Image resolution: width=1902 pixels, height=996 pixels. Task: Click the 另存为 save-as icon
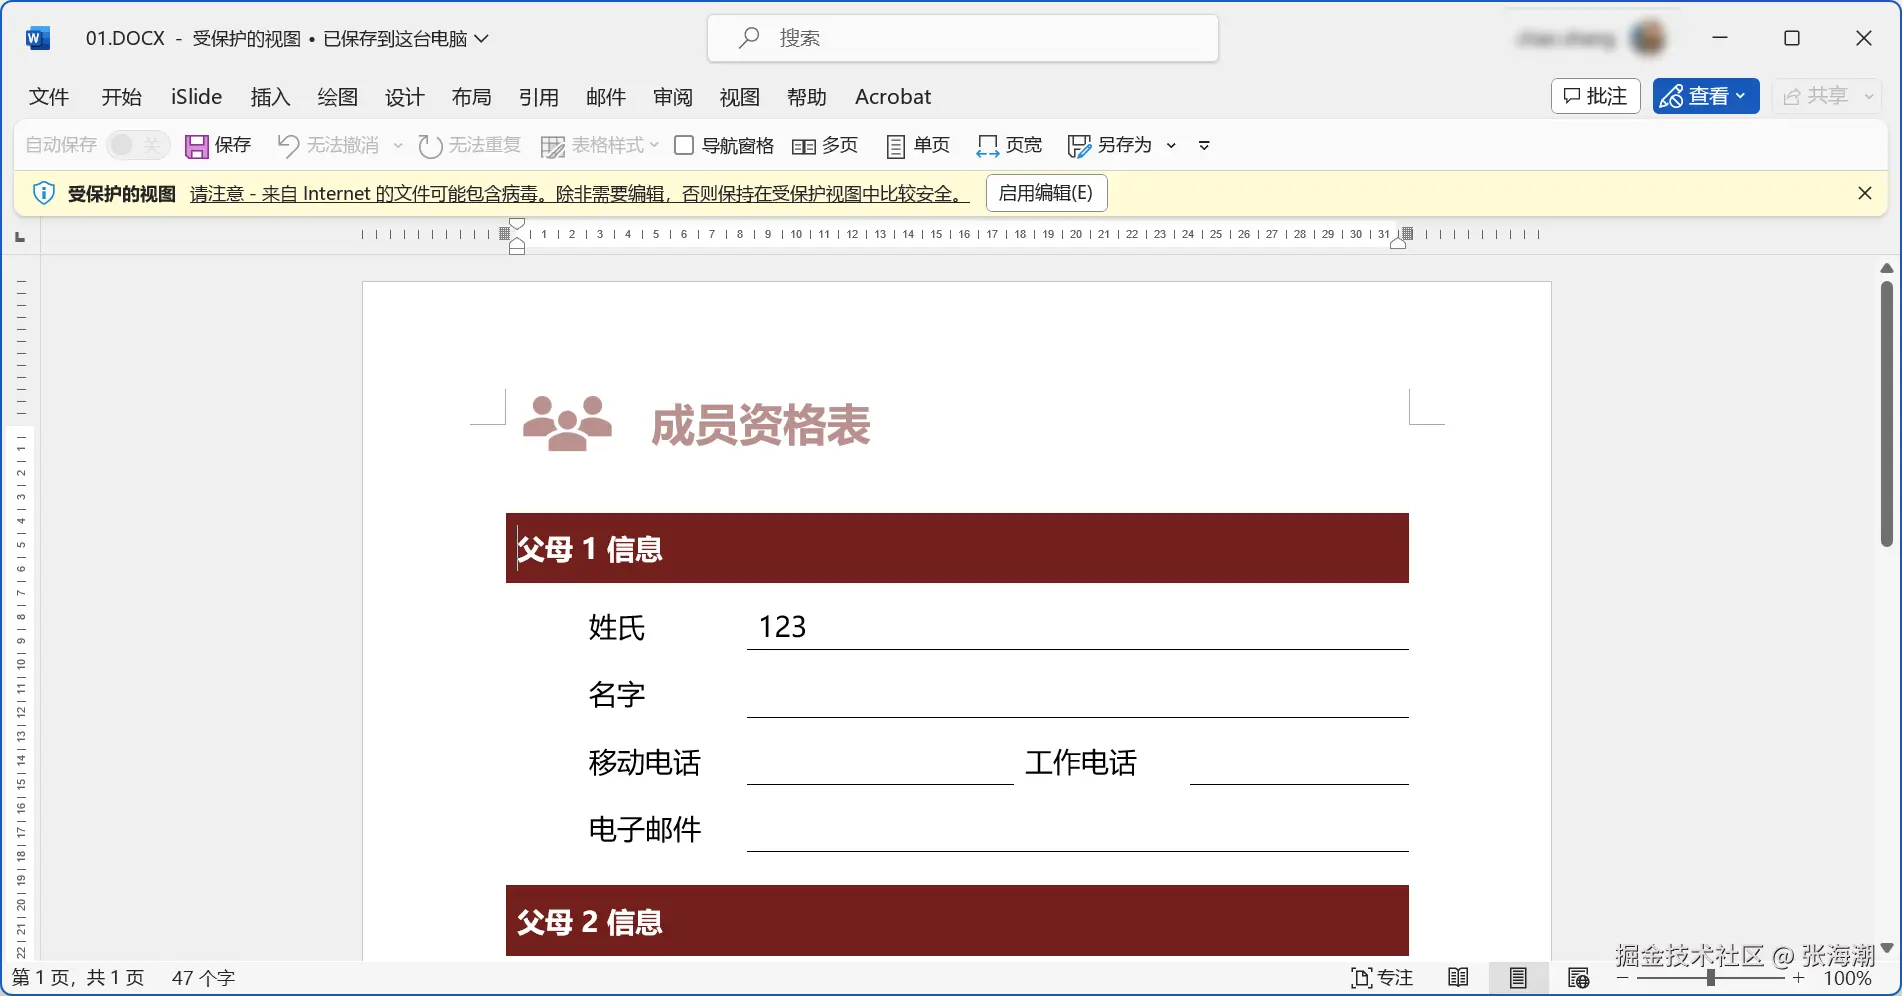point(1080,145)
